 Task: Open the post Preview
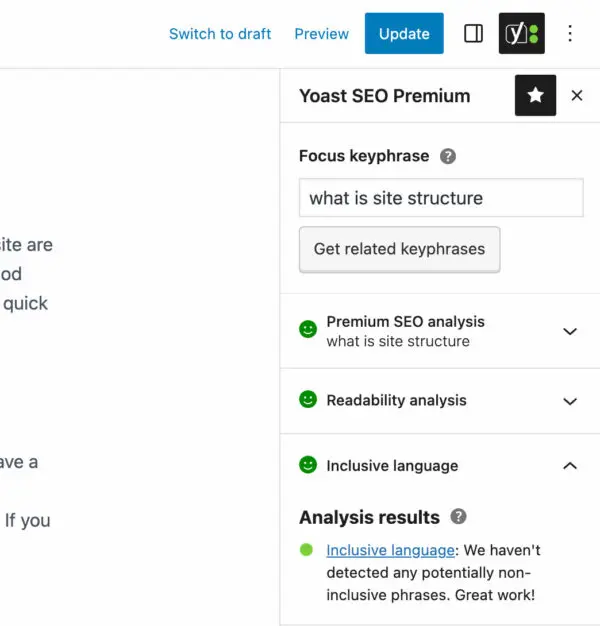click(x=322, y=34)
